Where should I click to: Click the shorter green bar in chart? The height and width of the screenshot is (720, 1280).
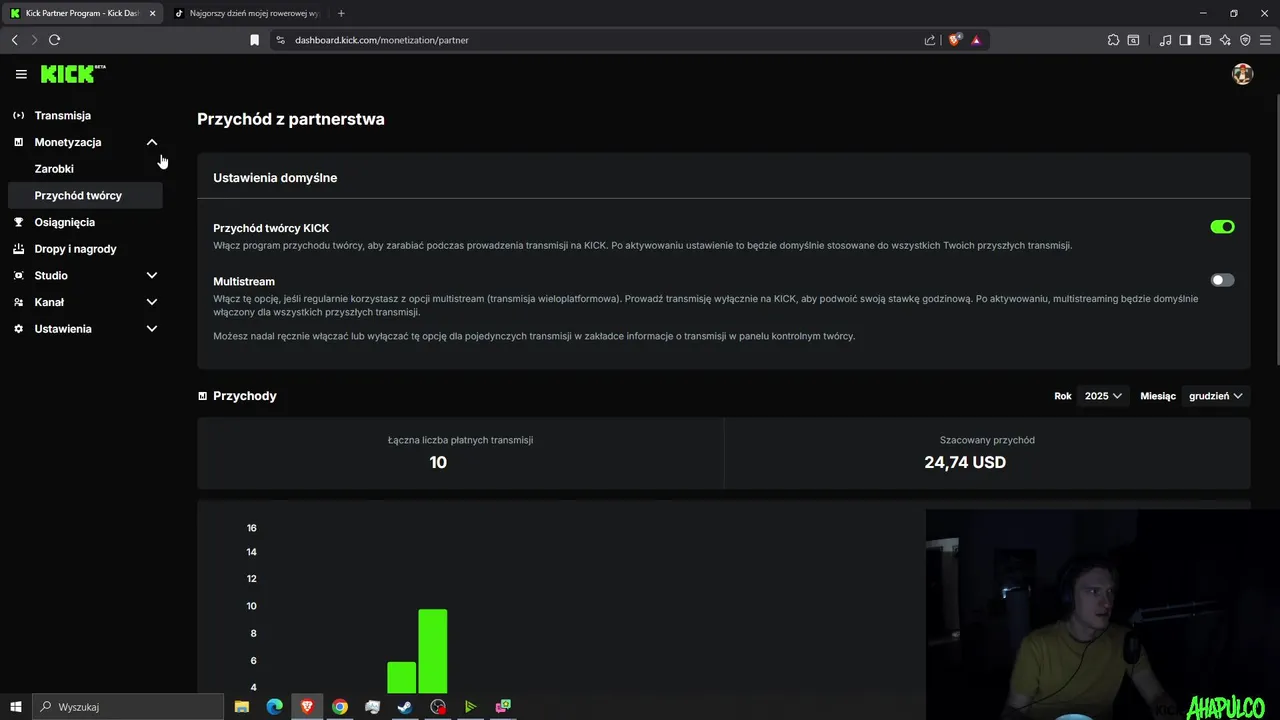point(402,678)
